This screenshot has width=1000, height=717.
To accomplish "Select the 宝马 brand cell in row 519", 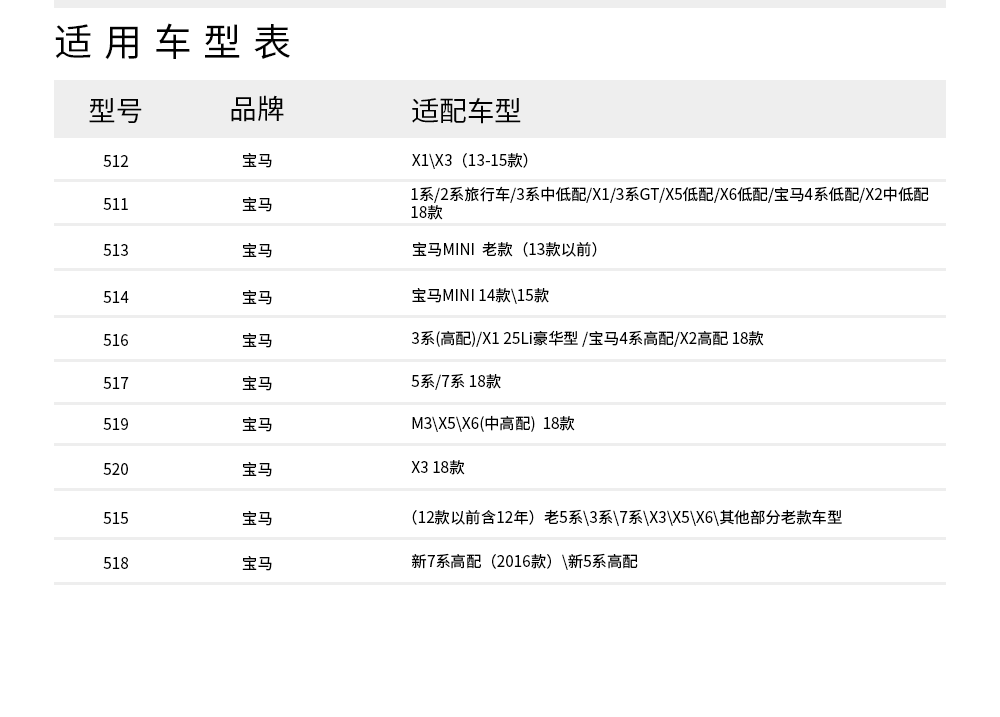I will [x=257, y=425].
